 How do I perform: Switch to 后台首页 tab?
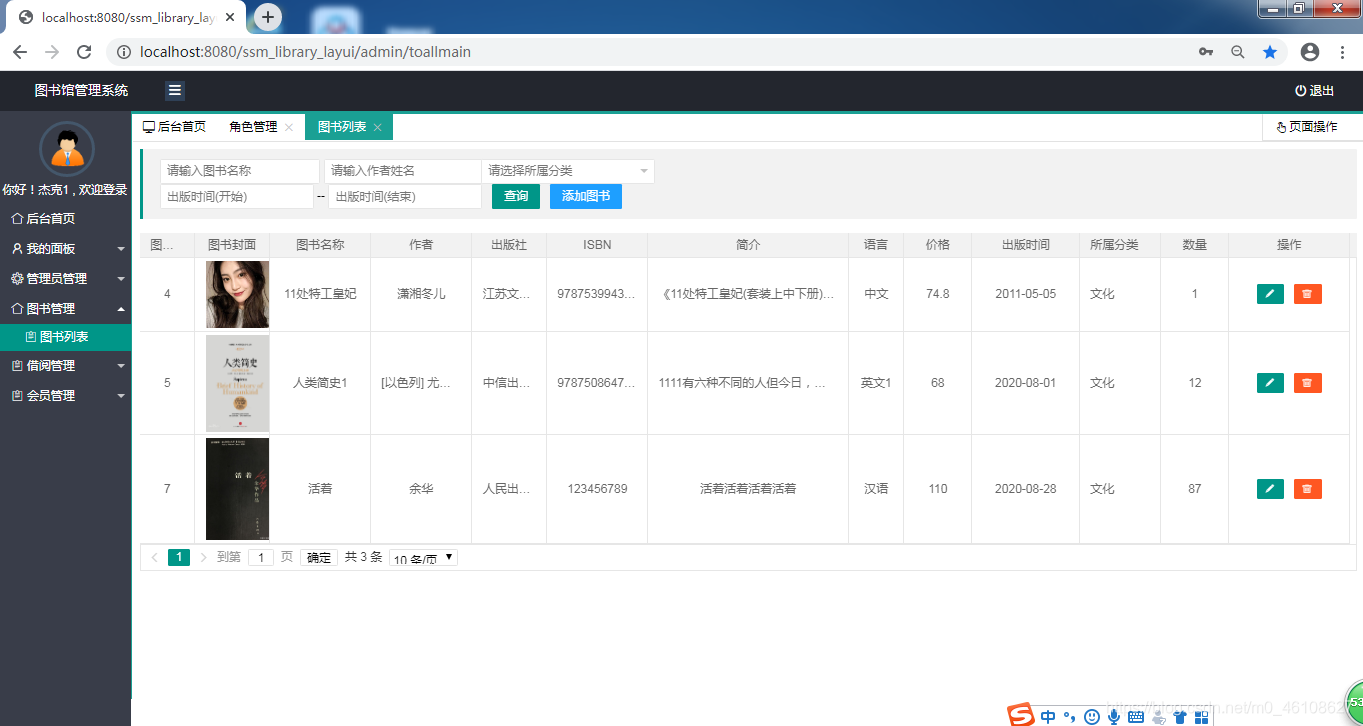point(174,127)
